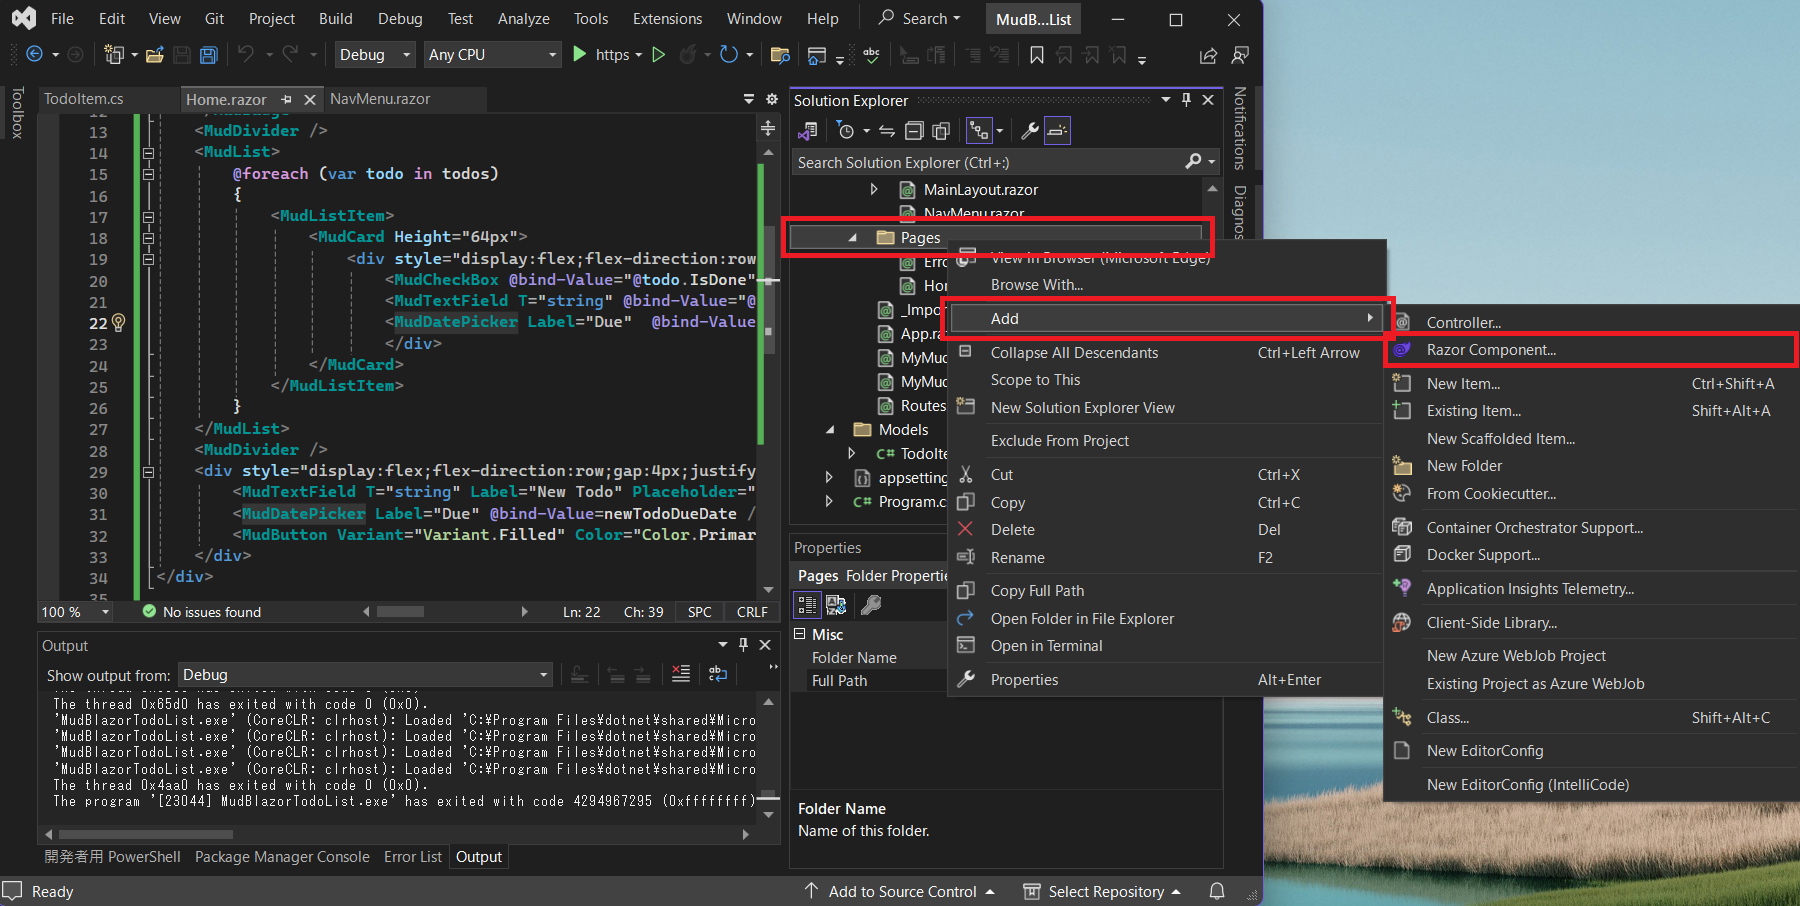Click the CRLF line ending button
This screenshot has height=906, width=1800.
[752, 612]
